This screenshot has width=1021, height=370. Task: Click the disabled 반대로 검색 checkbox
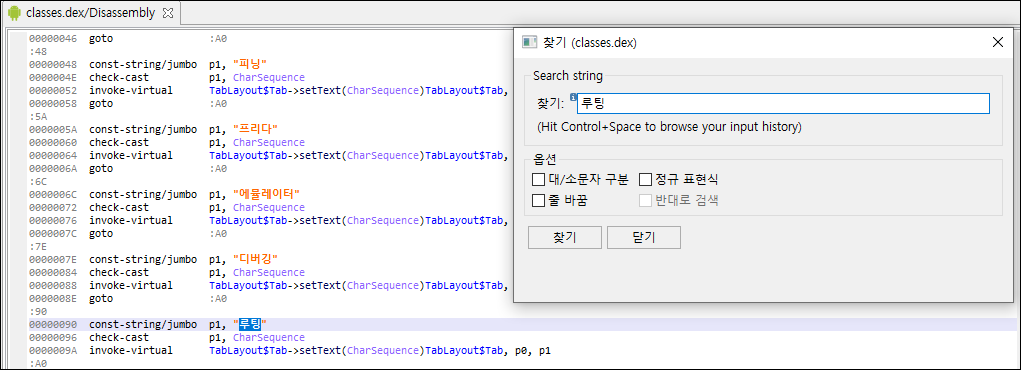click(645, 201)
